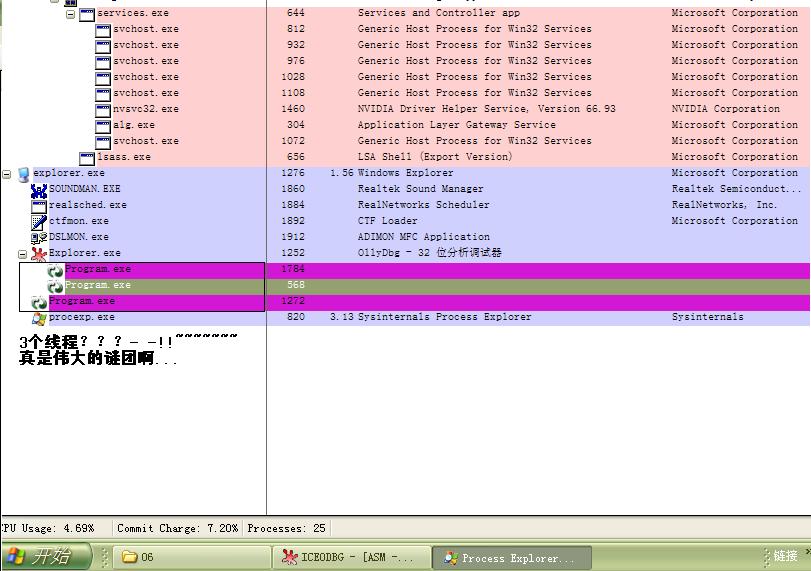This screenshot has height=571, width=811.
Task: Select the 'OllyDbg - 32 位分析调试器' description
Action: (x=429, y=253)
